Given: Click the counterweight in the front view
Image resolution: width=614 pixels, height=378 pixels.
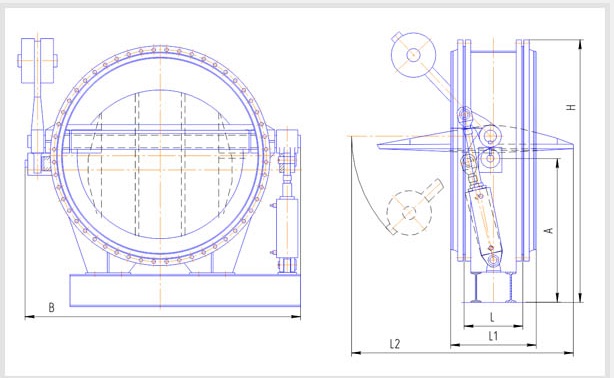Looking at the screenshot, I should [x=37, y=61].
